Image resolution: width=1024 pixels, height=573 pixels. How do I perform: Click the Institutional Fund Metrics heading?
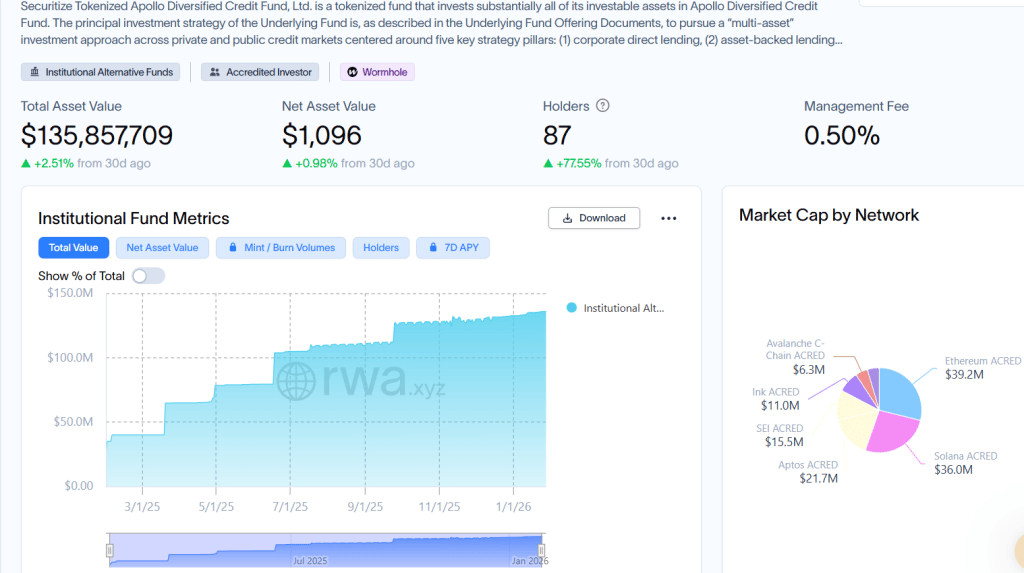[134, 218]
